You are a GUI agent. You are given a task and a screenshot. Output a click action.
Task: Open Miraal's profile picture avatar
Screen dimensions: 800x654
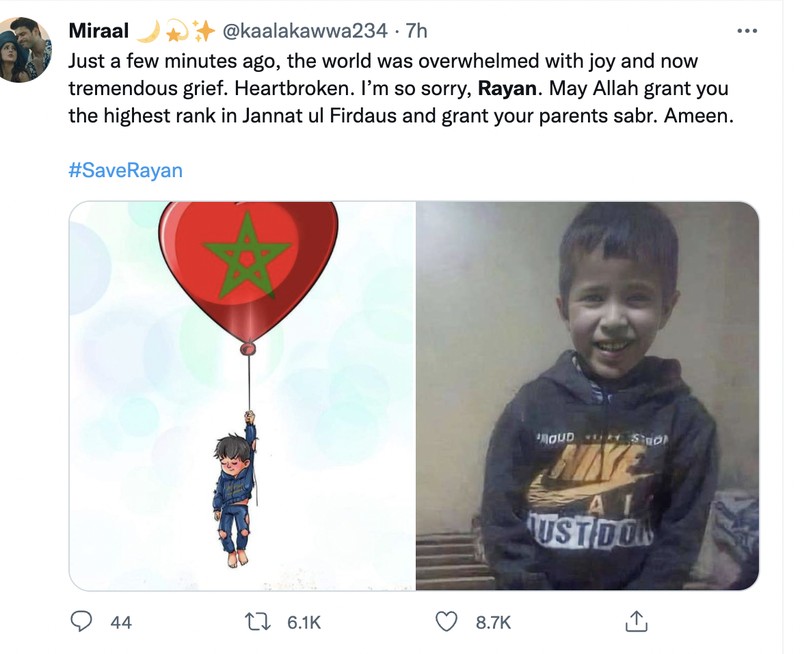[26, 49]
